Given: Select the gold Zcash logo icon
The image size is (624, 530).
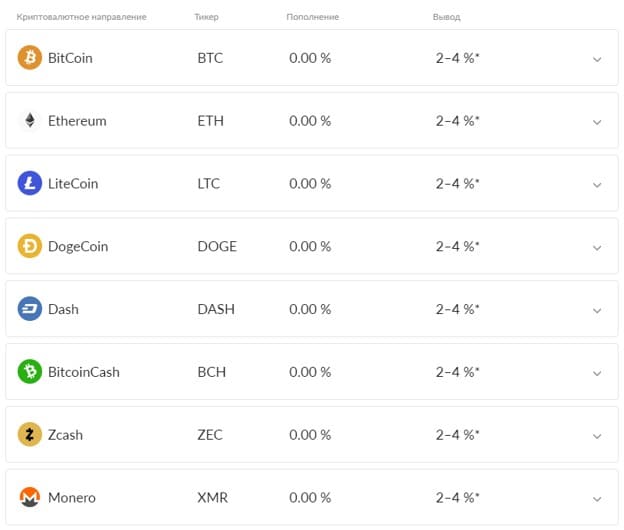Looking at the screenshot, I should point(30,435).
